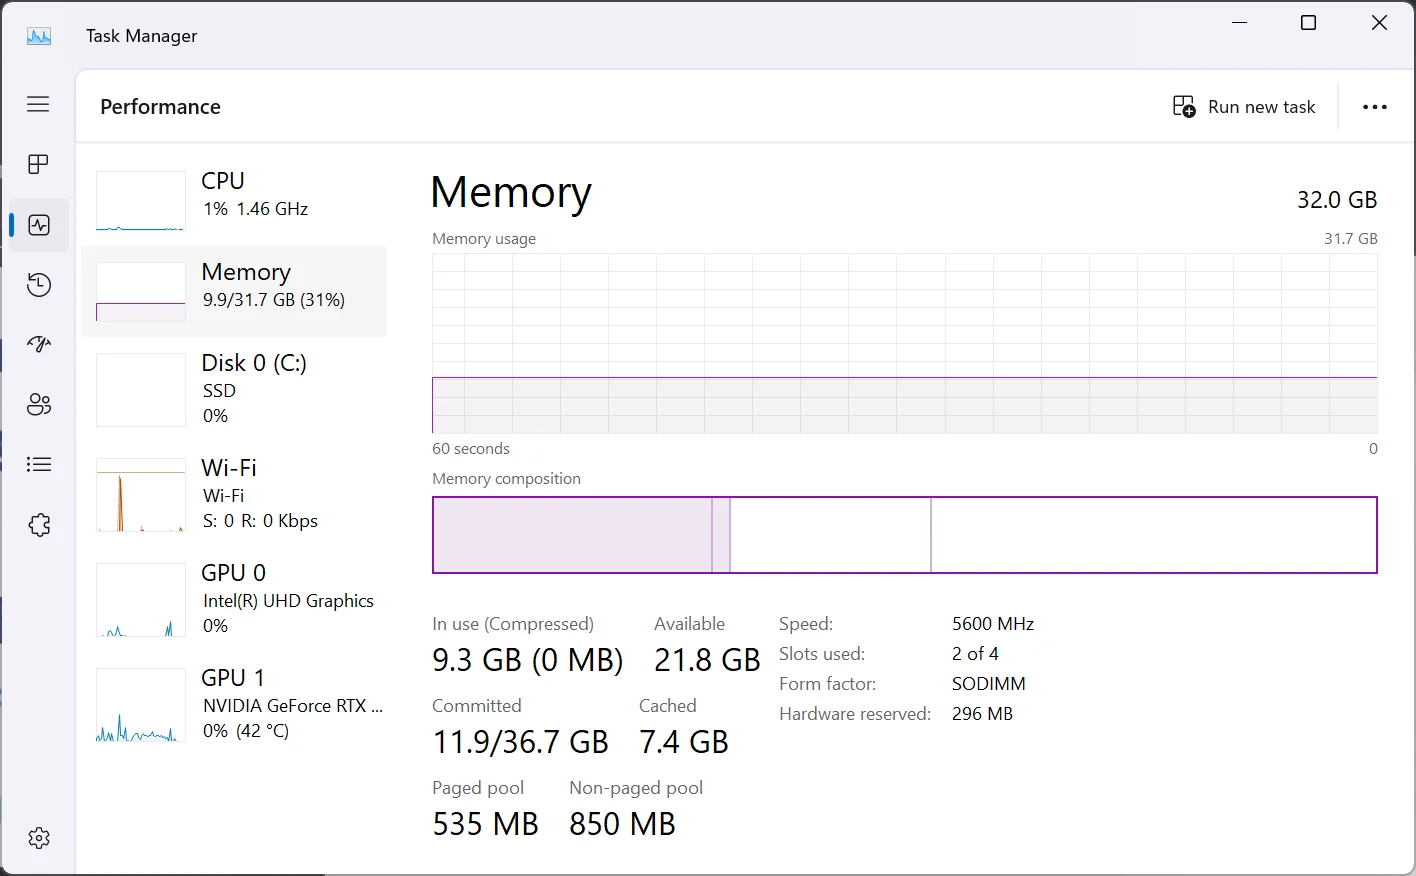Click the GPU 0 mini graph thumbnail
Image resolution: width=1416 pixels, height=876 pixels.
coord(140,600)
